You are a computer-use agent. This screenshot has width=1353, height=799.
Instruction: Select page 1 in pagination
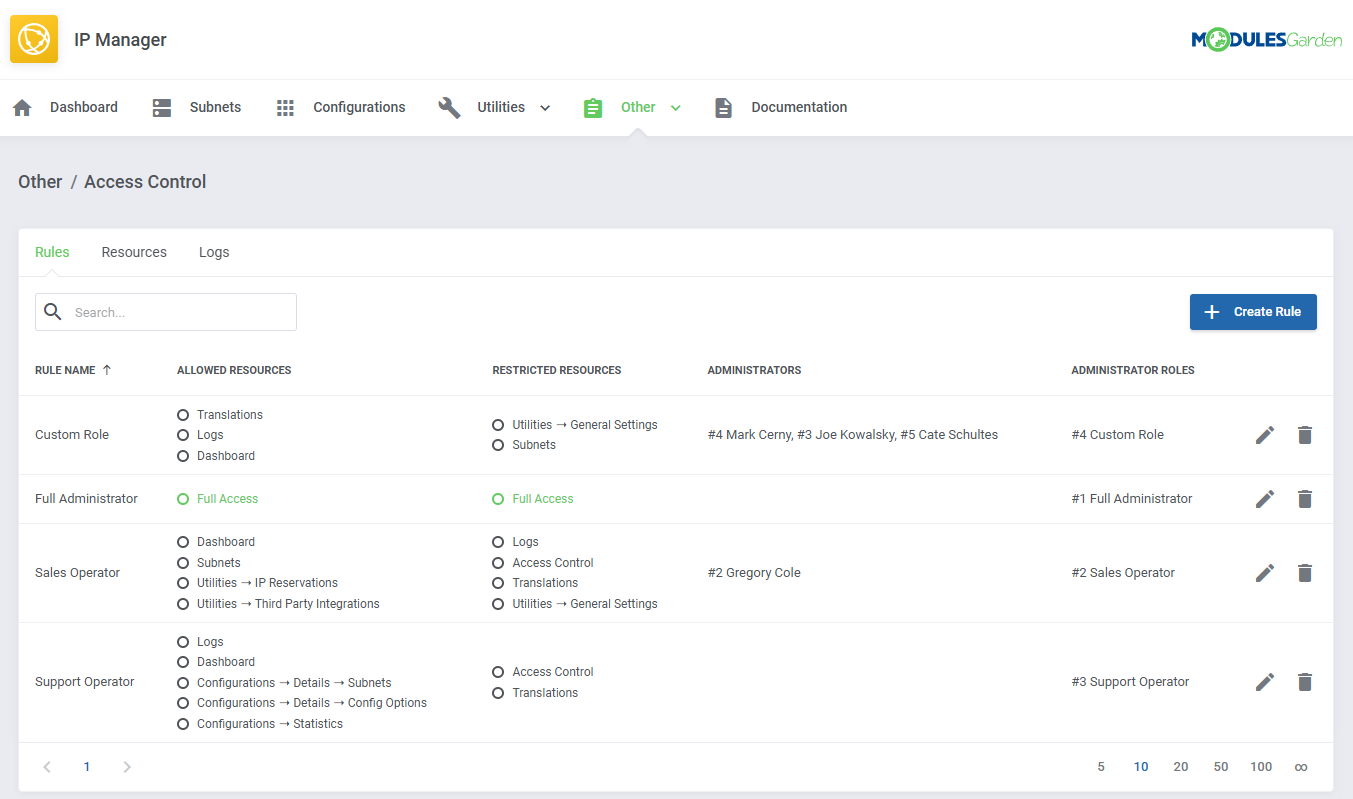click(87, 767)
